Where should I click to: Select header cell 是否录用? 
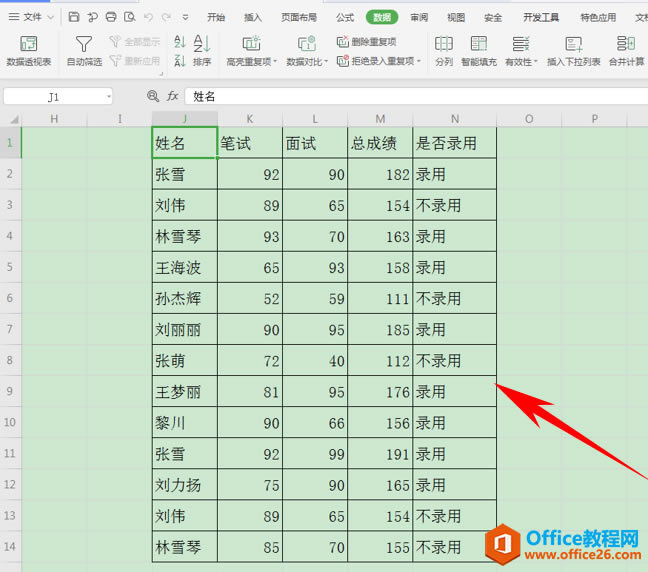[455, 143]
